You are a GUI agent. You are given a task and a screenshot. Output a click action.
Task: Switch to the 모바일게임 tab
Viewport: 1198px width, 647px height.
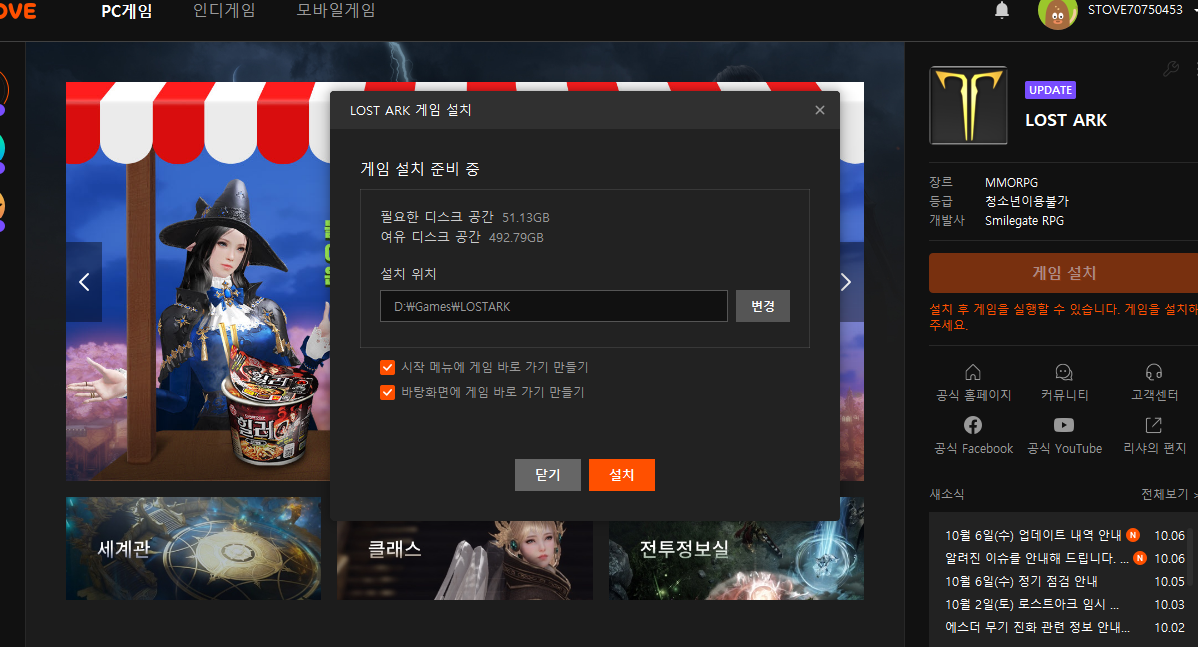click(336, 11)
